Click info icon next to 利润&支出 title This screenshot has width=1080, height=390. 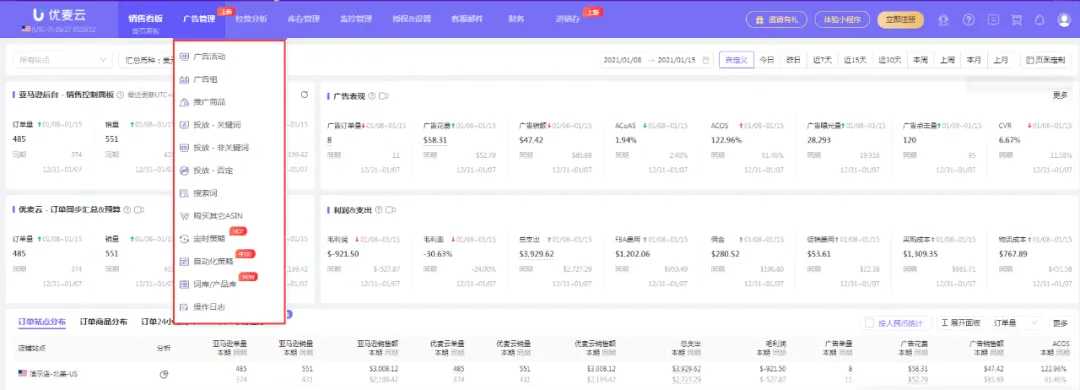coord(379,209)
